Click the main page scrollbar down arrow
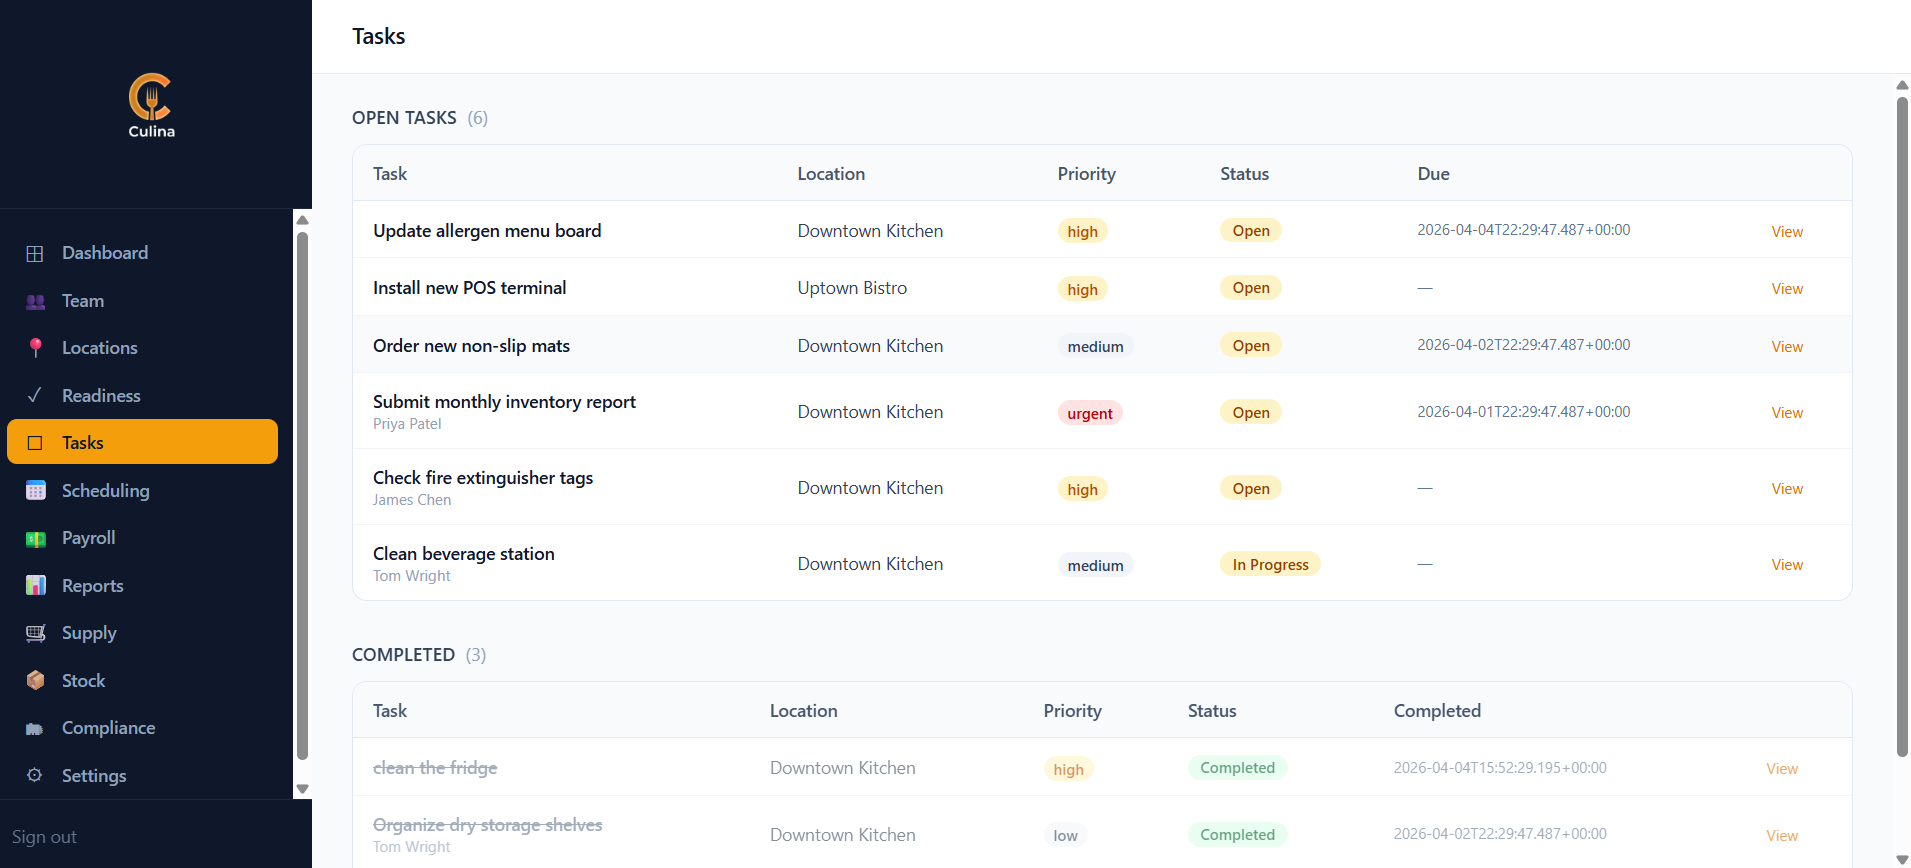 (x=1902, y=860)
